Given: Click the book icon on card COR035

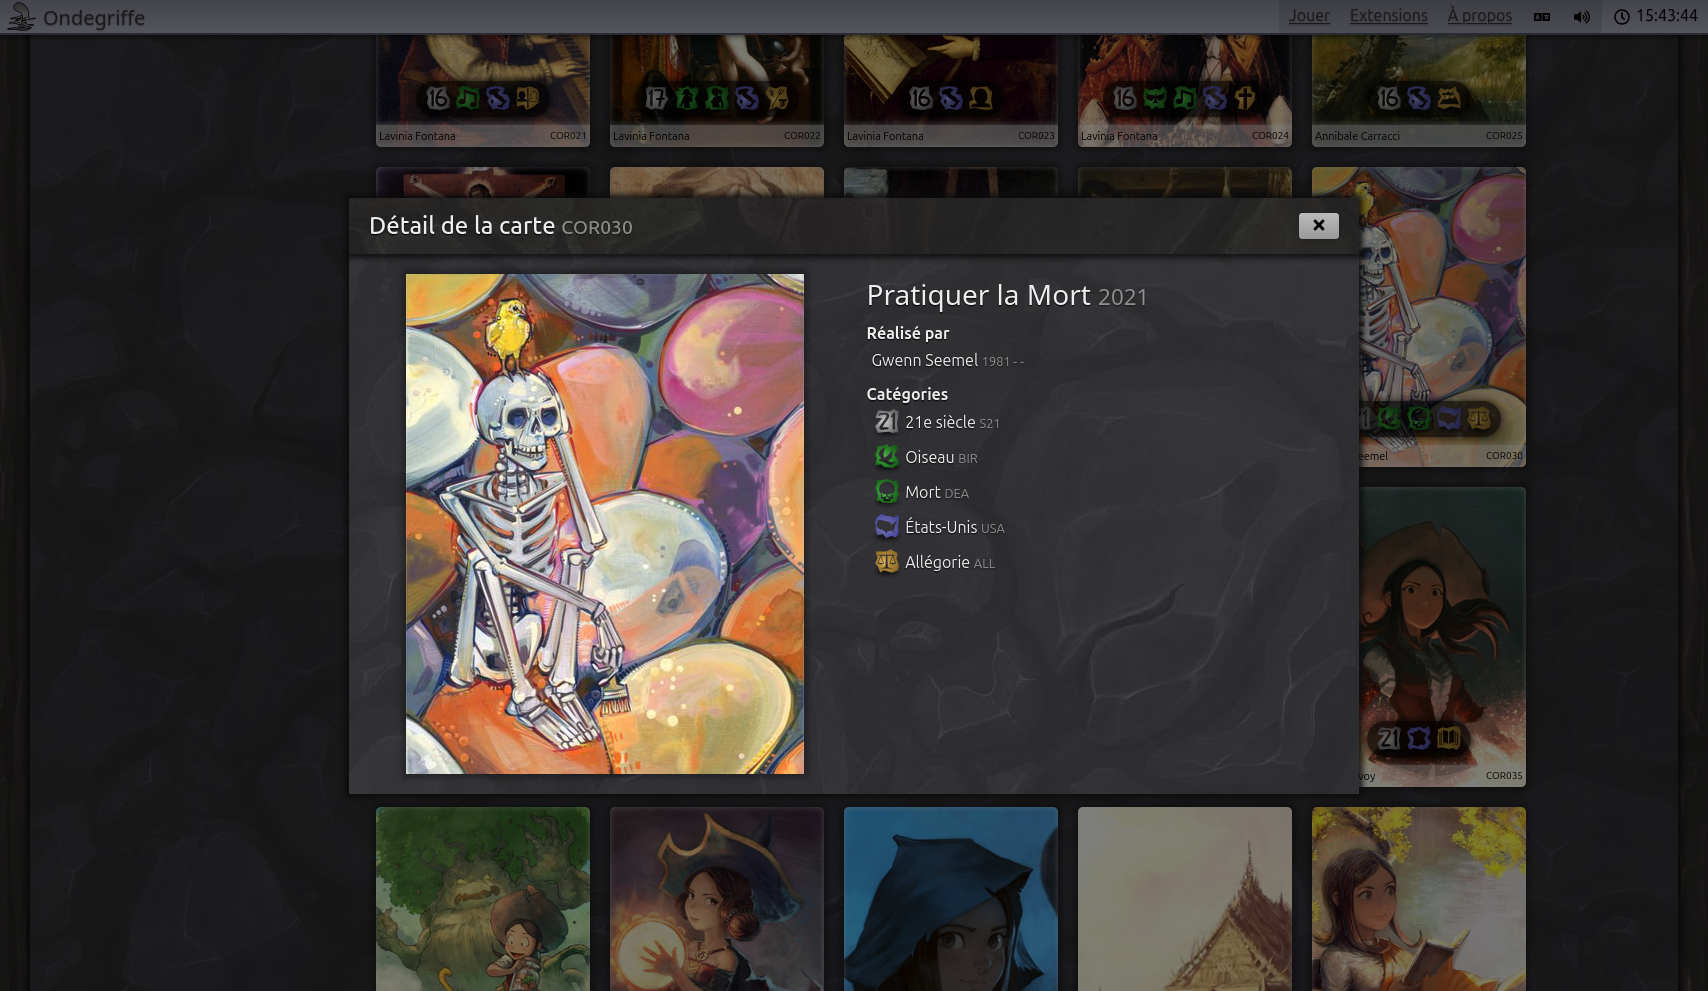Looking at the screenshot, I should [1449, 739].
